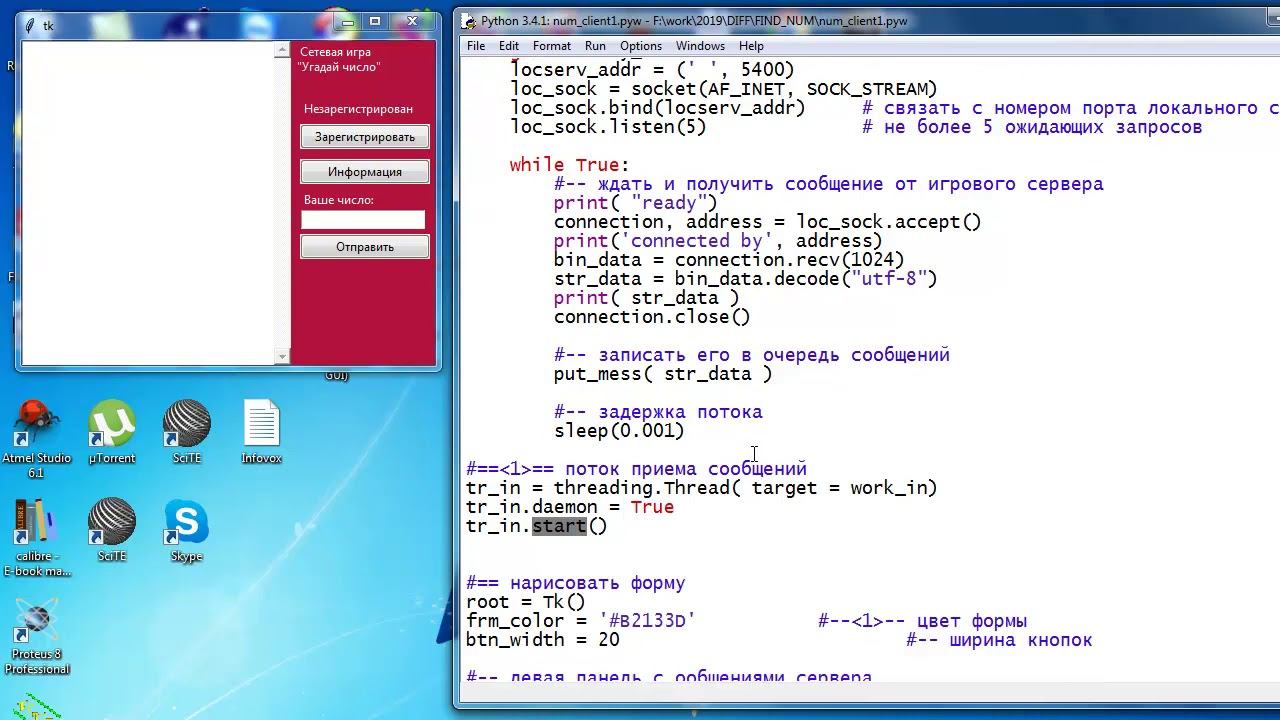This screenshot has width=1280, height=720.
Task: Click the str_data = bin_data.decode line
Action: (x=746, y=279)
